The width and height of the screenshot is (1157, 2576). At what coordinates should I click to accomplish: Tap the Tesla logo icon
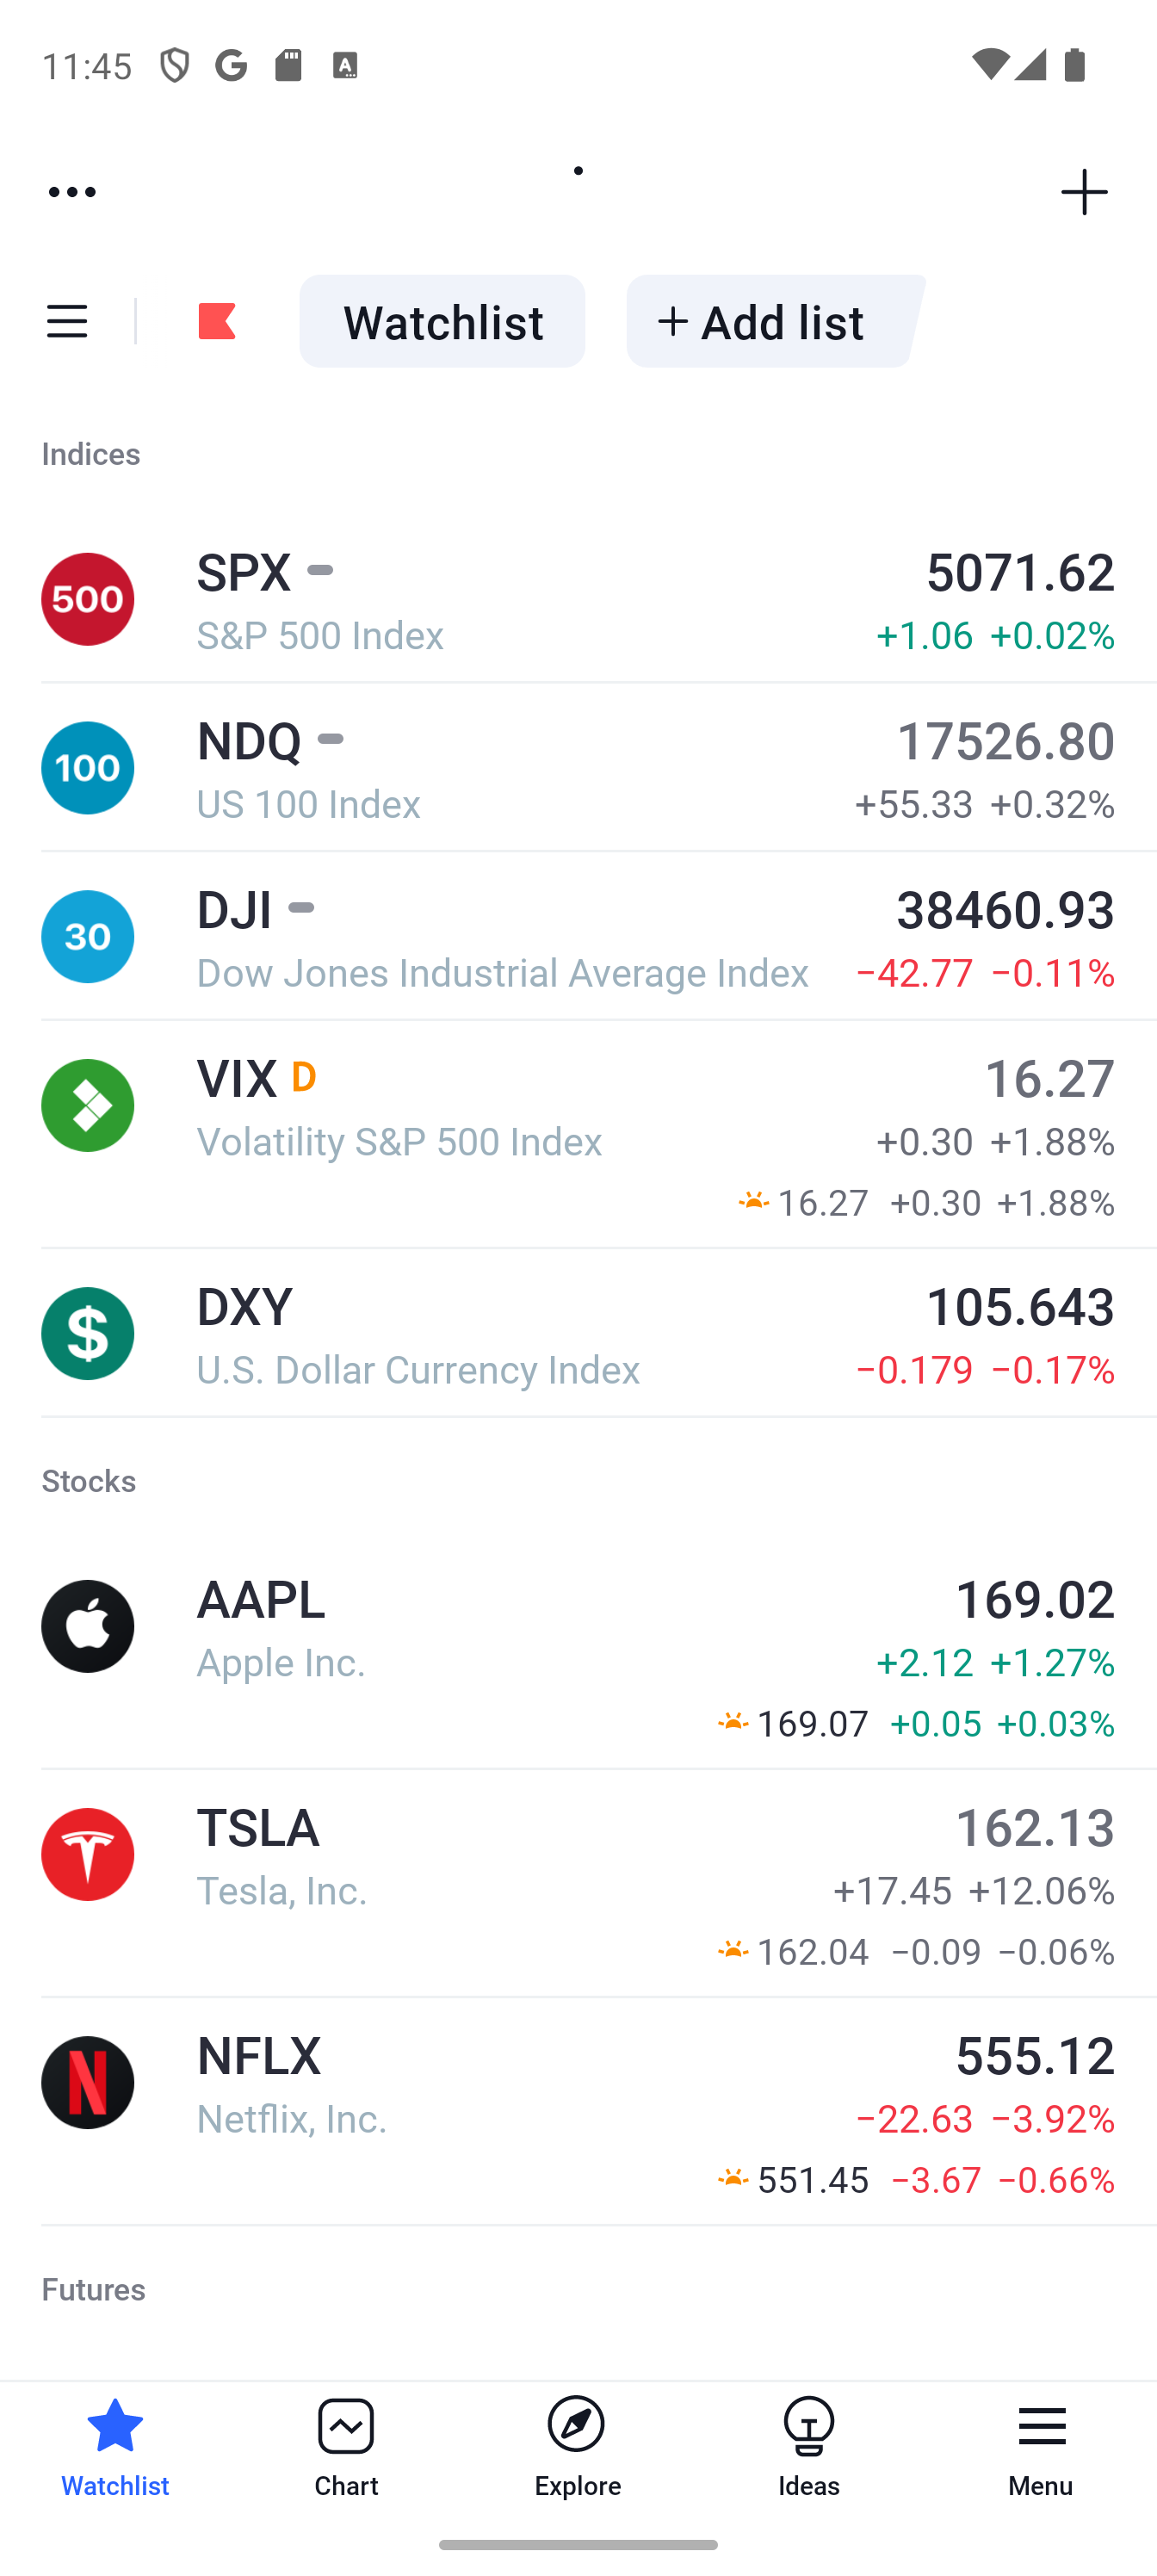tap(88, 1855)
